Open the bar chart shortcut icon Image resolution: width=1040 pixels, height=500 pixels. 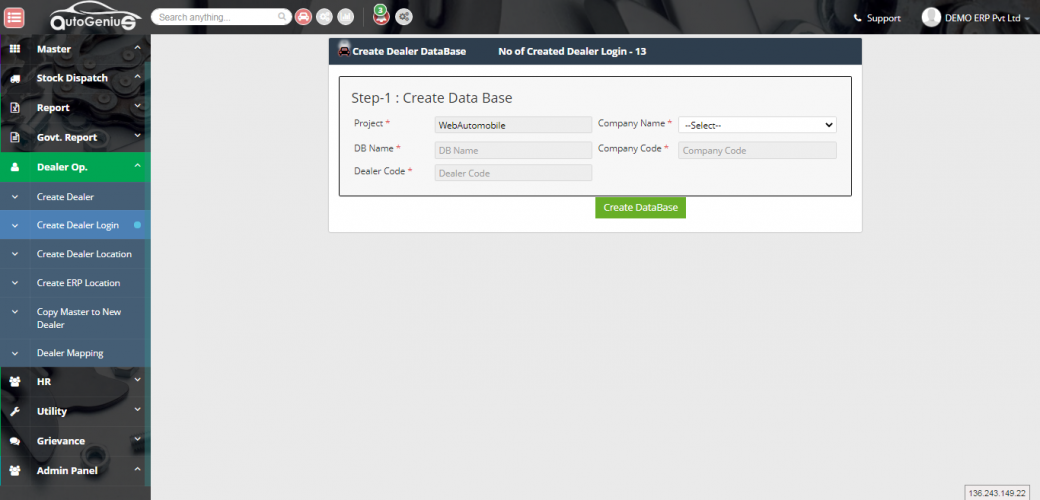click(x=346, y=17)
